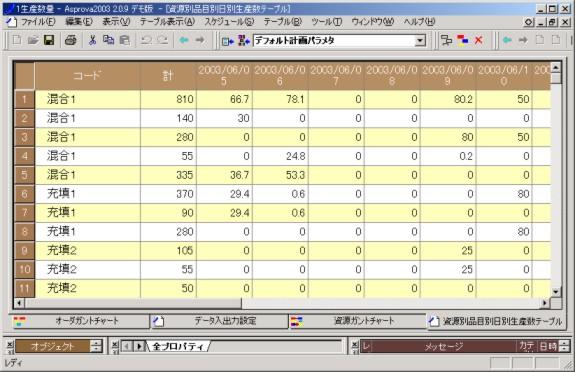The width and height of the screenshot is (575, 372).
Task: Click the vertical scrollbar down arrow
Action: pos(556,292)
